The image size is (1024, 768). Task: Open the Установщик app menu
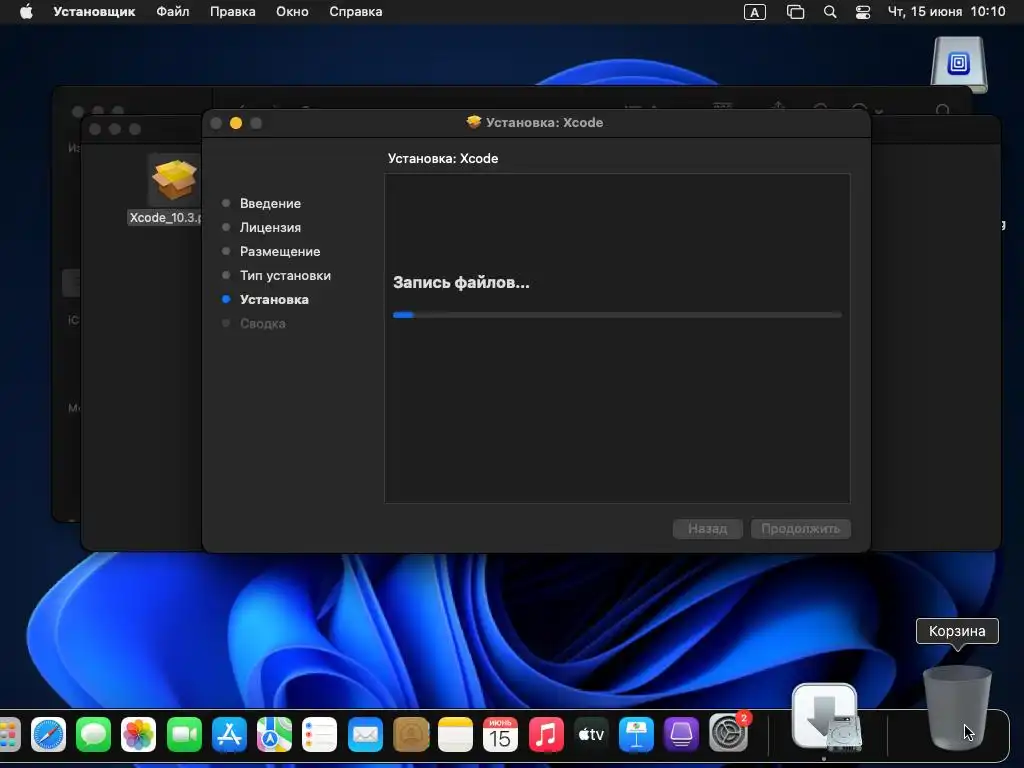click(94, 12)
